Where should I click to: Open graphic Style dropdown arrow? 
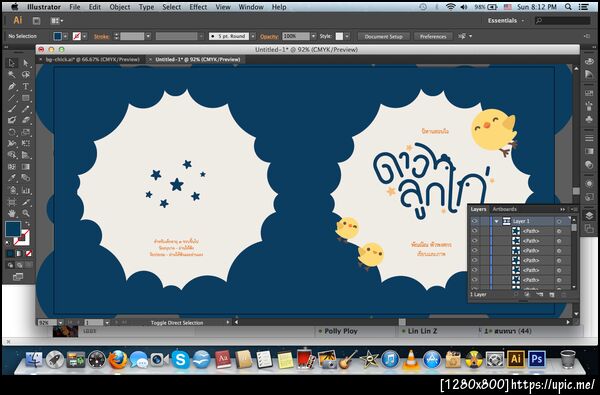pyautogui.click(x=347, y=36)
